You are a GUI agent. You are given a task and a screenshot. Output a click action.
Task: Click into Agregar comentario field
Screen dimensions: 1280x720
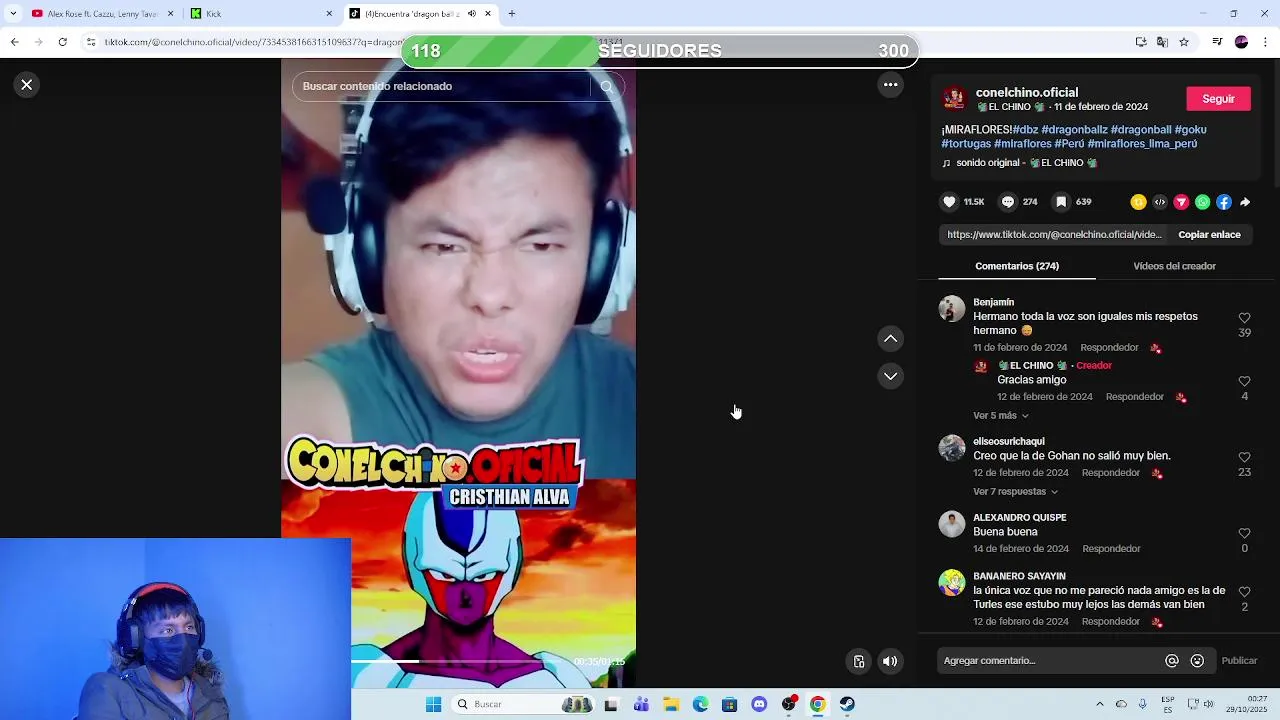[x=1048, y=661]
